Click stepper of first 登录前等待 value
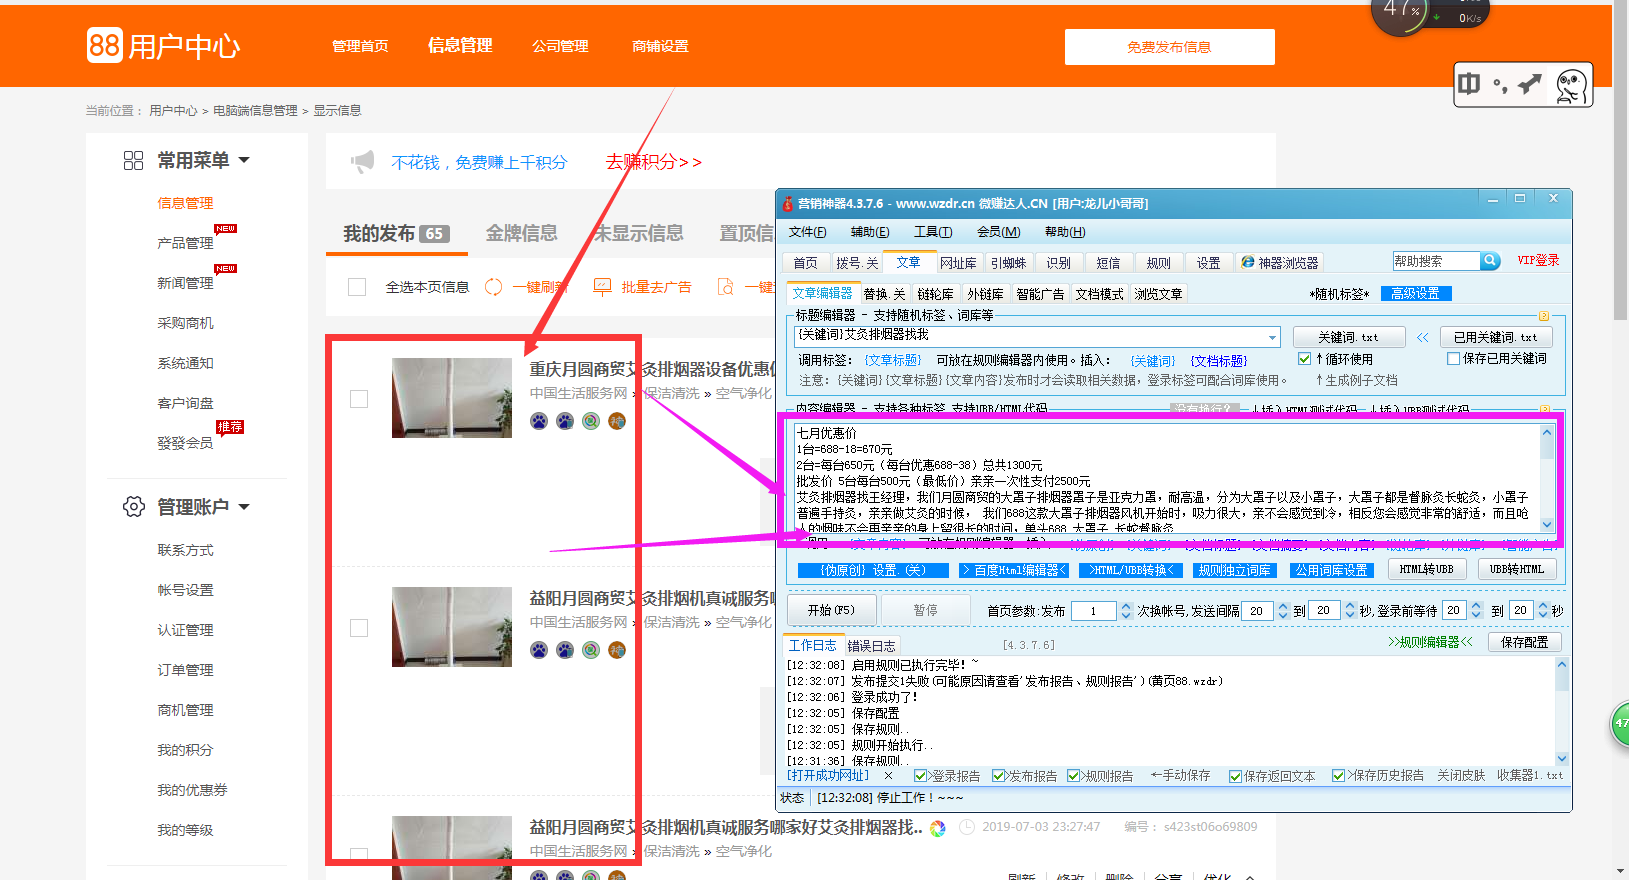The width and height of the screenshot is (1629, 880). (1477, 611)
